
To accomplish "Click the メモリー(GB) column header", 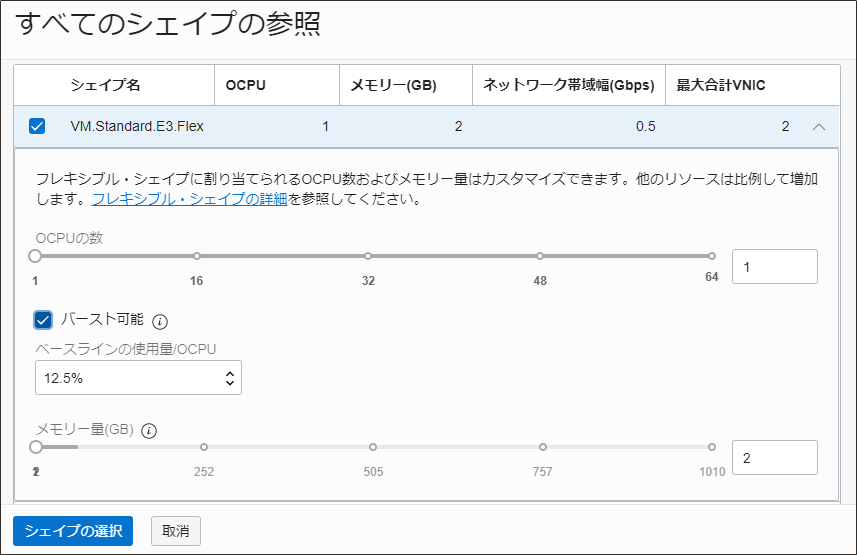I will coord(394,85).
